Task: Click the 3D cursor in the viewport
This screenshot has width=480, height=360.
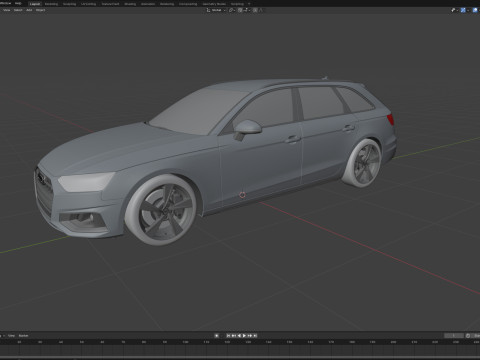Action: 242,195
